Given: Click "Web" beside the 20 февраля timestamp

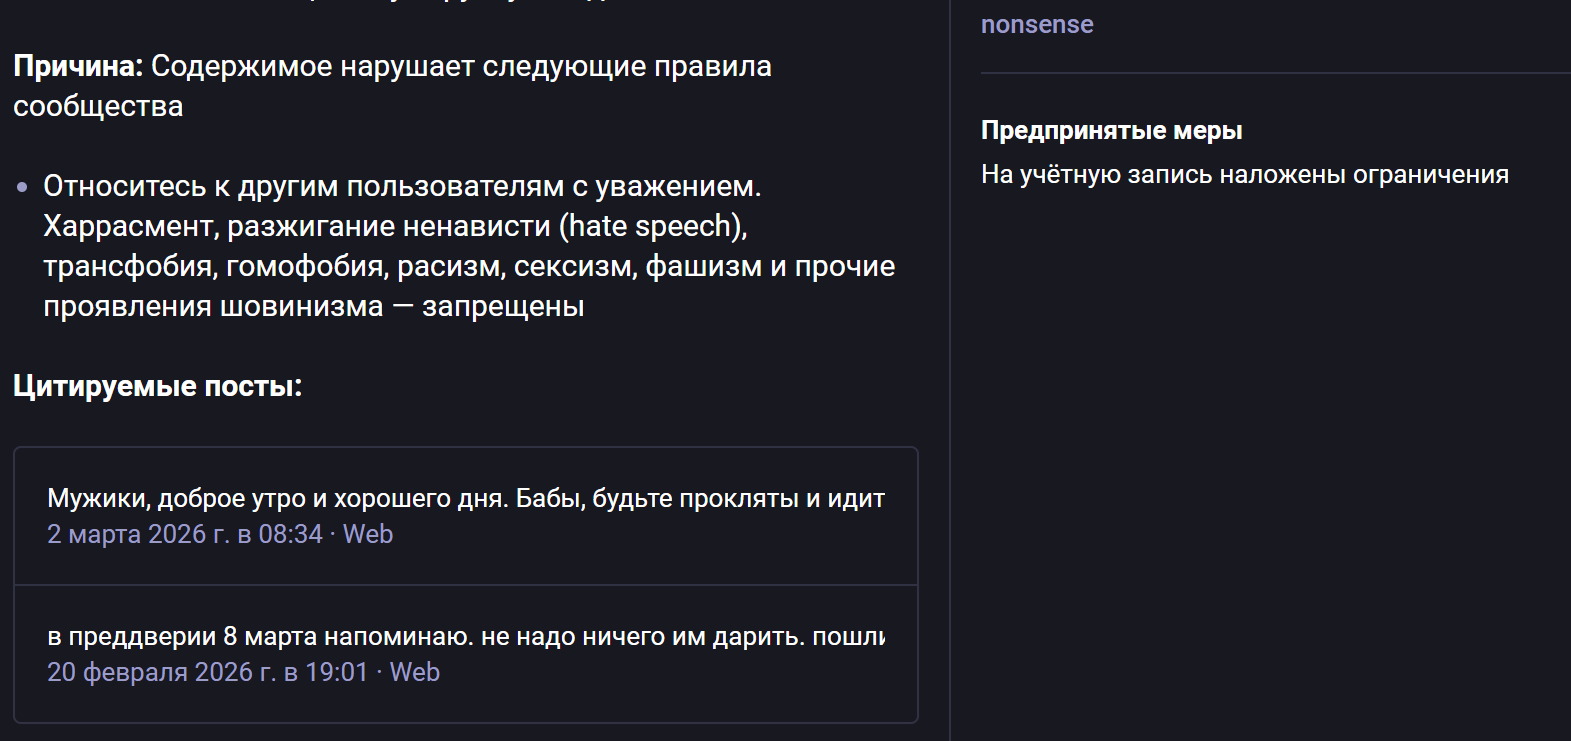Looking at the screenshot, I should [415, 672].
